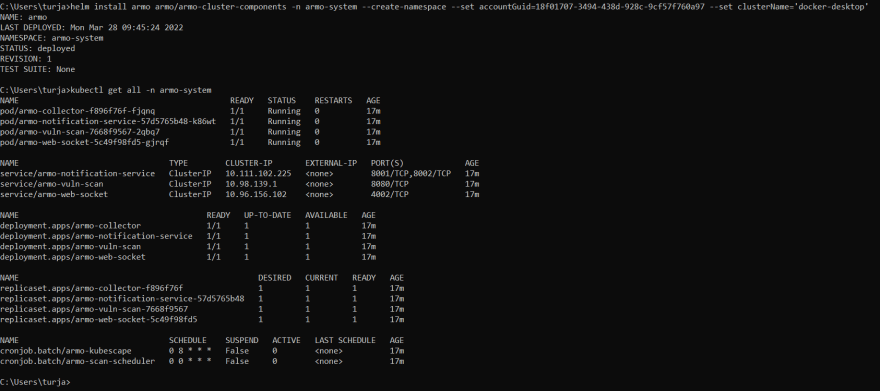Click the RESTARTS column header
Viewport: 880px width, 391px height.
click(x=333, y=100)
